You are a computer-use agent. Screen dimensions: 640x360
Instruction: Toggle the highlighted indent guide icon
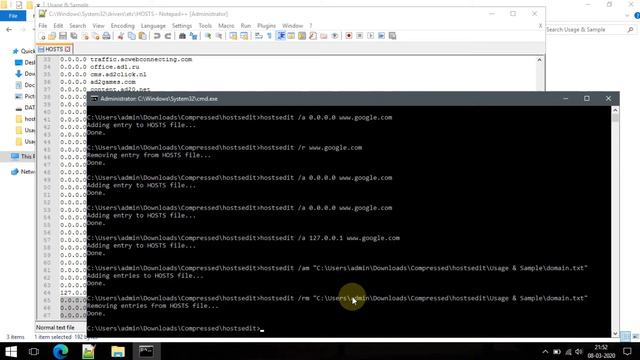281,36
